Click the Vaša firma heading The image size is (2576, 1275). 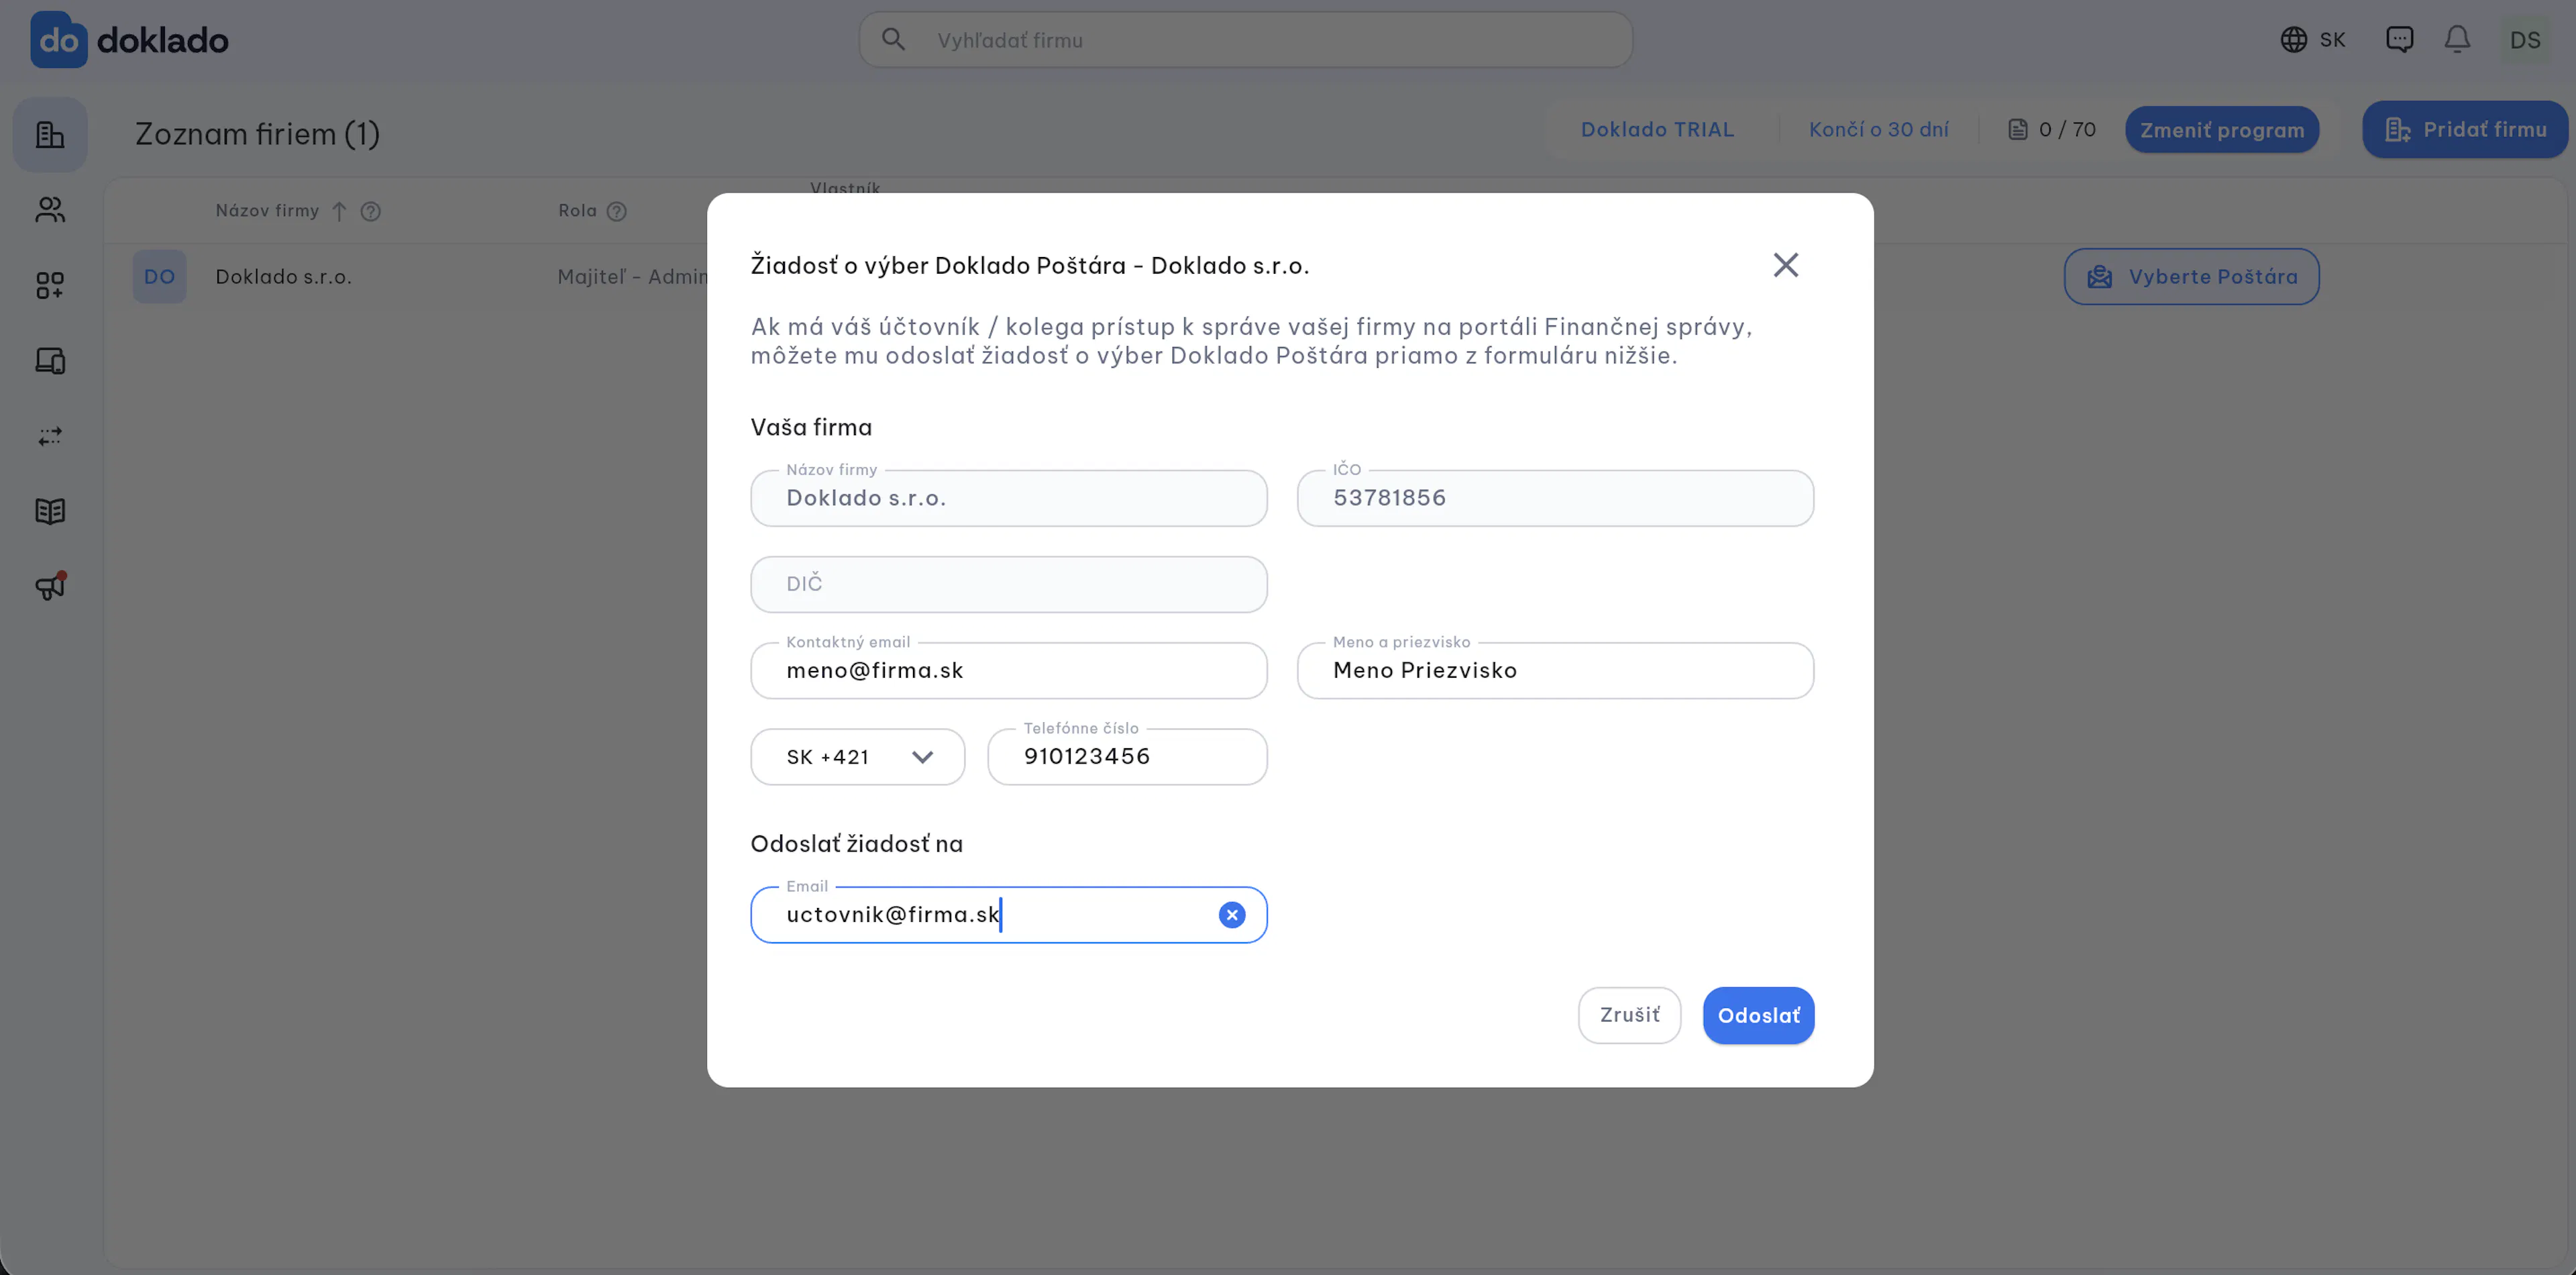tap(811, 428)
